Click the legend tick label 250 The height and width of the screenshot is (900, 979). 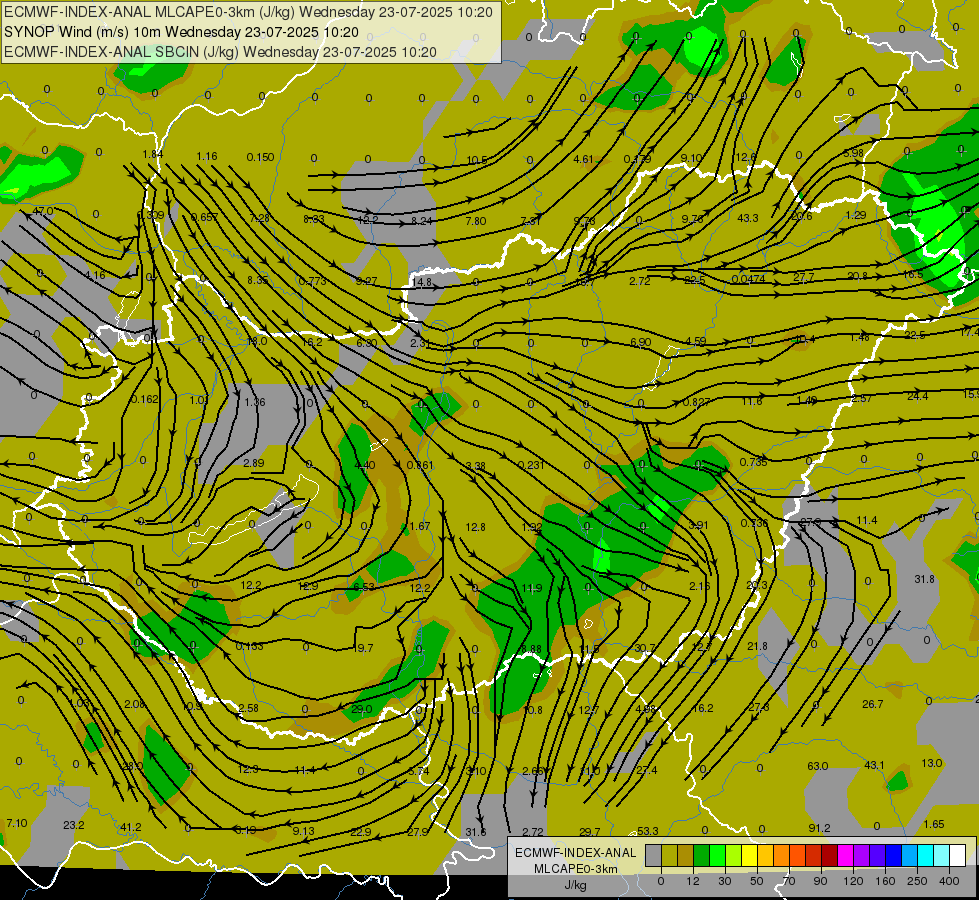[x=917, y=881]
